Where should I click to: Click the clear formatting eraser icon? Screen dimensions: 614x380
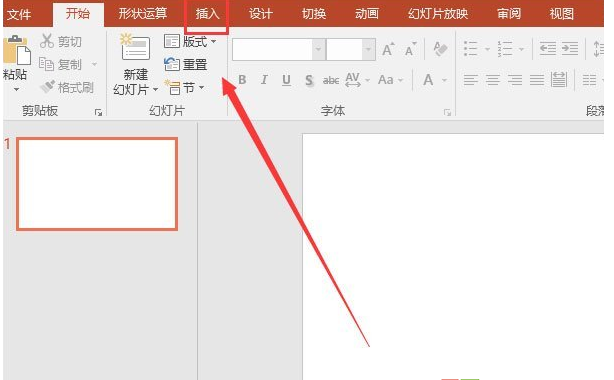pyautogui.click(x=441, y=49)
